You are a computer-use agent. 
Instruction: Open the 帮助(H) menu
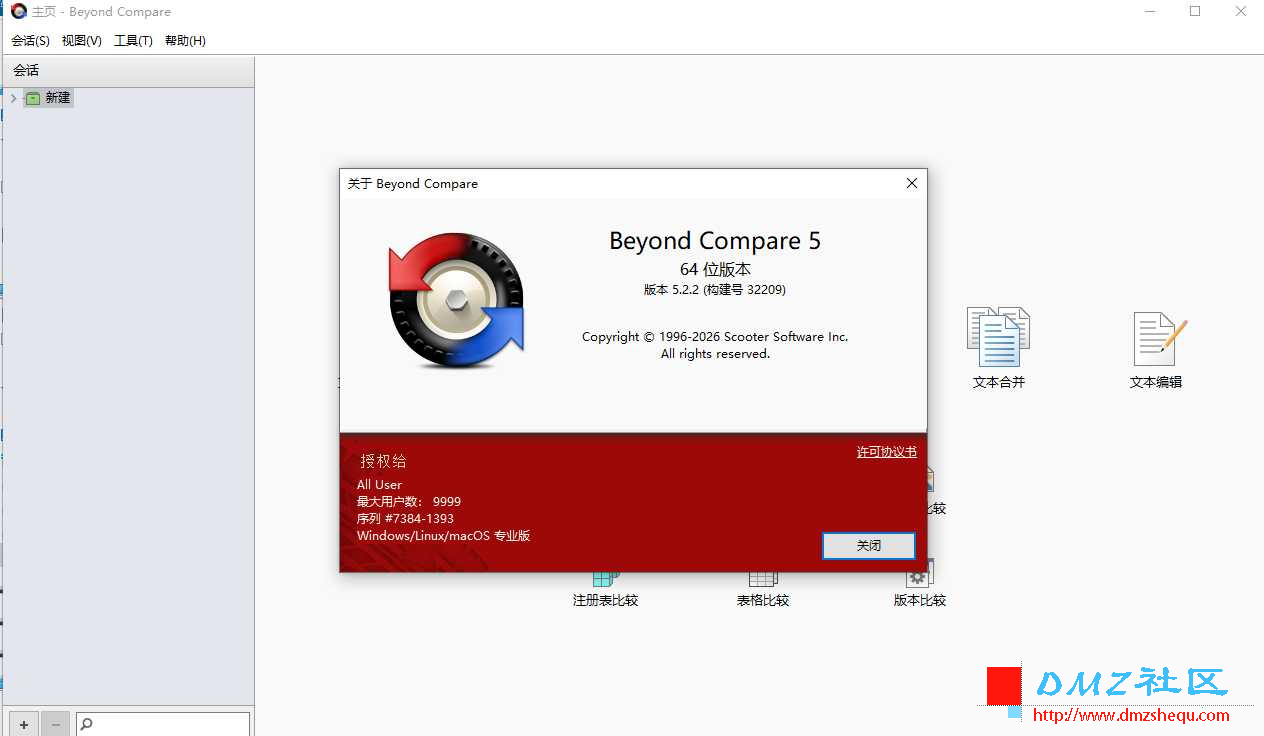[x=185, y=40]
